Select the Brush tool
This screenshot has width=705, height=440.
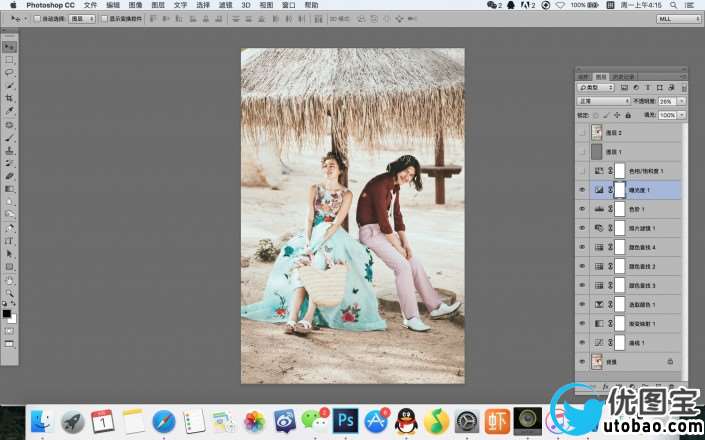9,138
